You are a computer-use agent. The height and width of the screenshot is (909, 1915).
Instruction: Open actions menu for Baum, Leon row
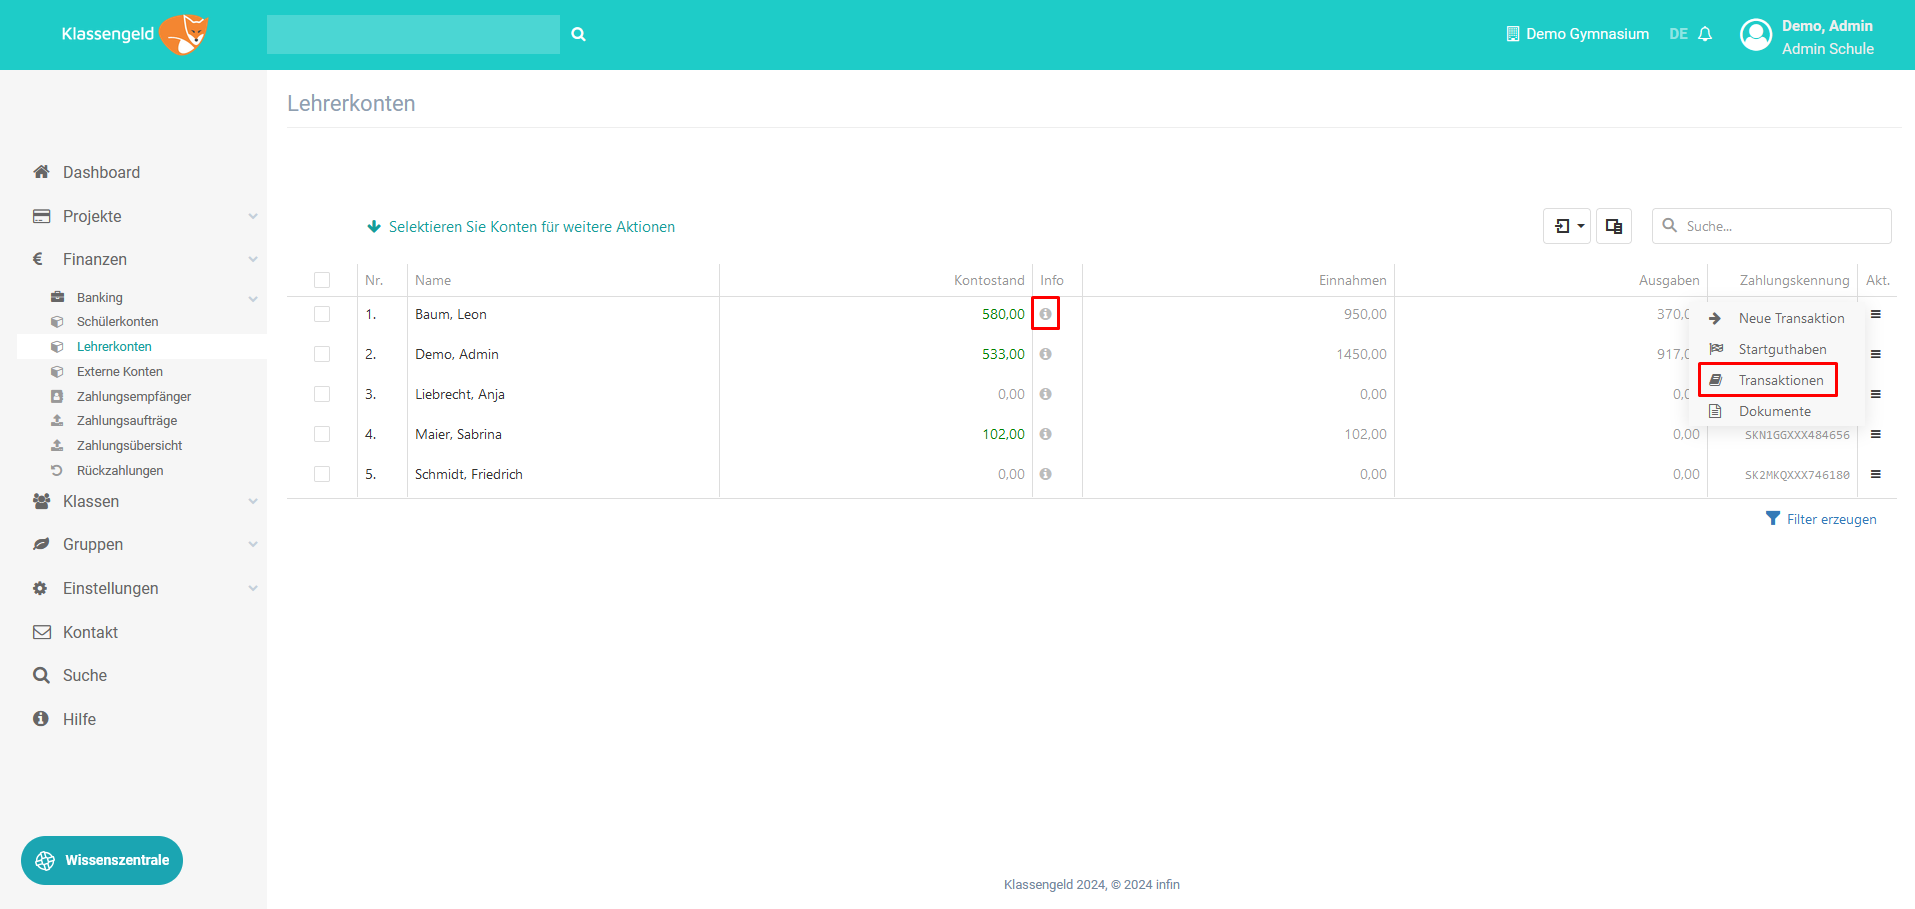pos(1876,314)
